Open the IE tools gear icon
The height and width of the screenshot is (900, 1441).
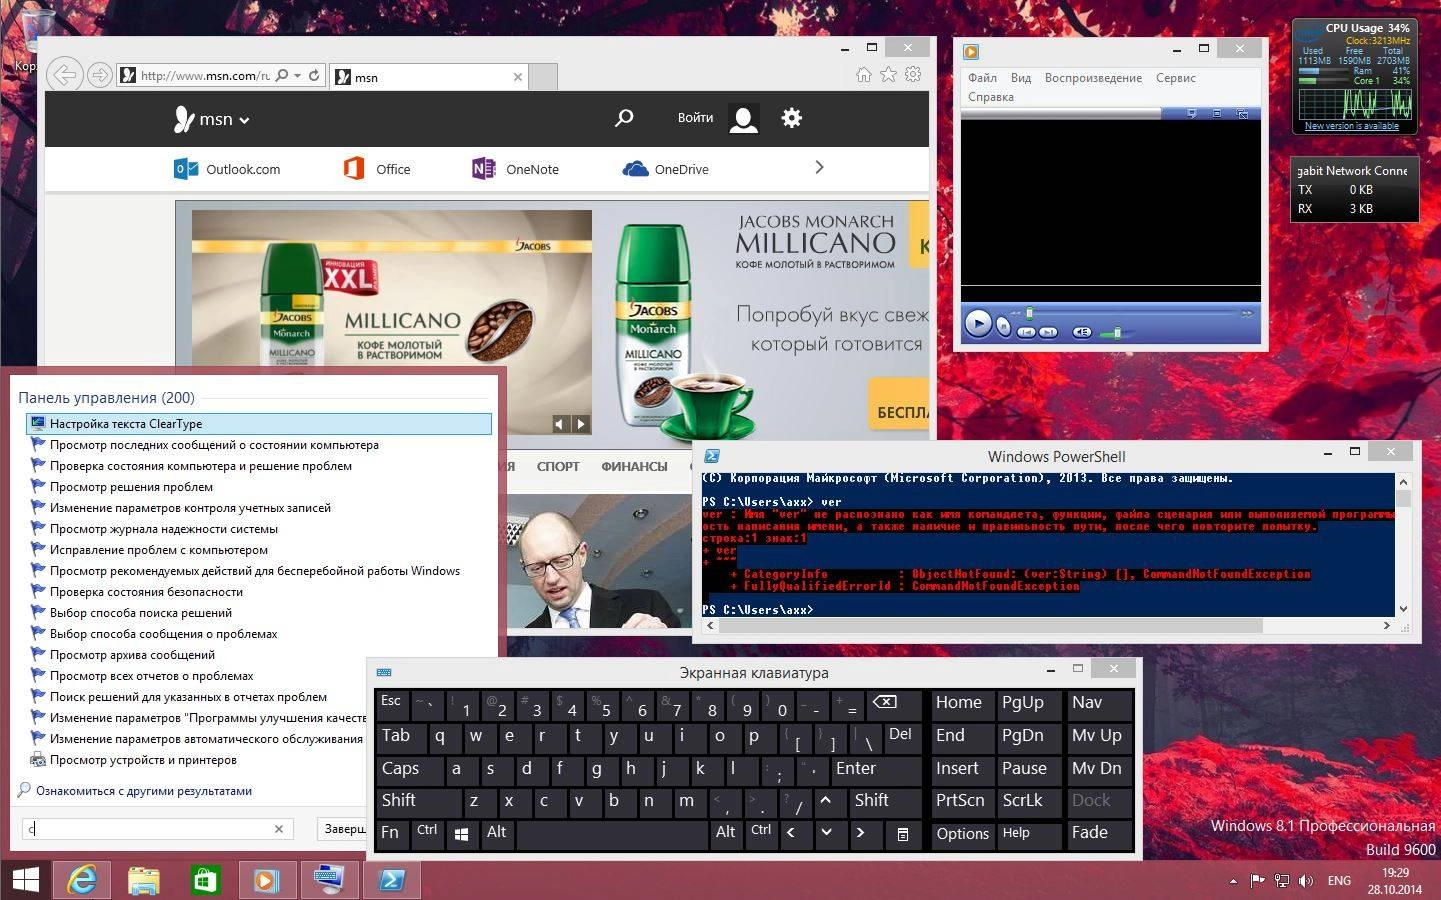[913, 74]
